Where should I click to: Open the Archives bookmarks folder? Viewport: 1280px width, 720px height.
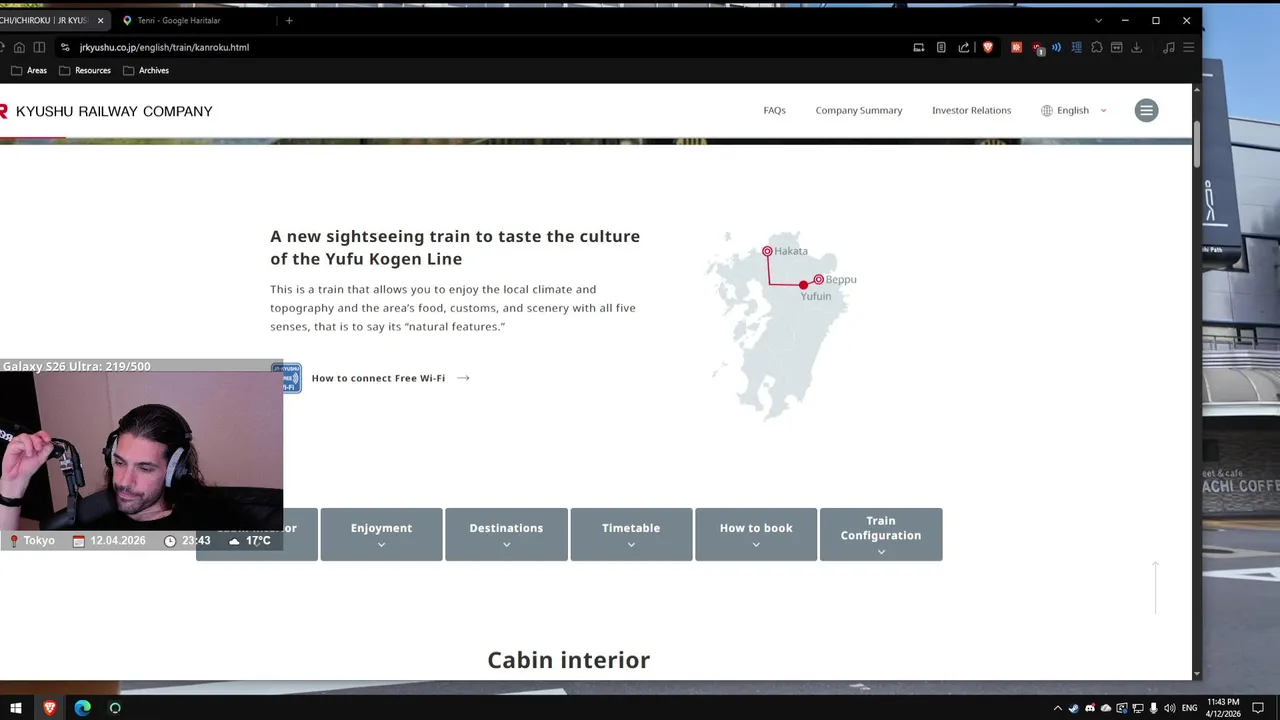[x=146, y=70]
